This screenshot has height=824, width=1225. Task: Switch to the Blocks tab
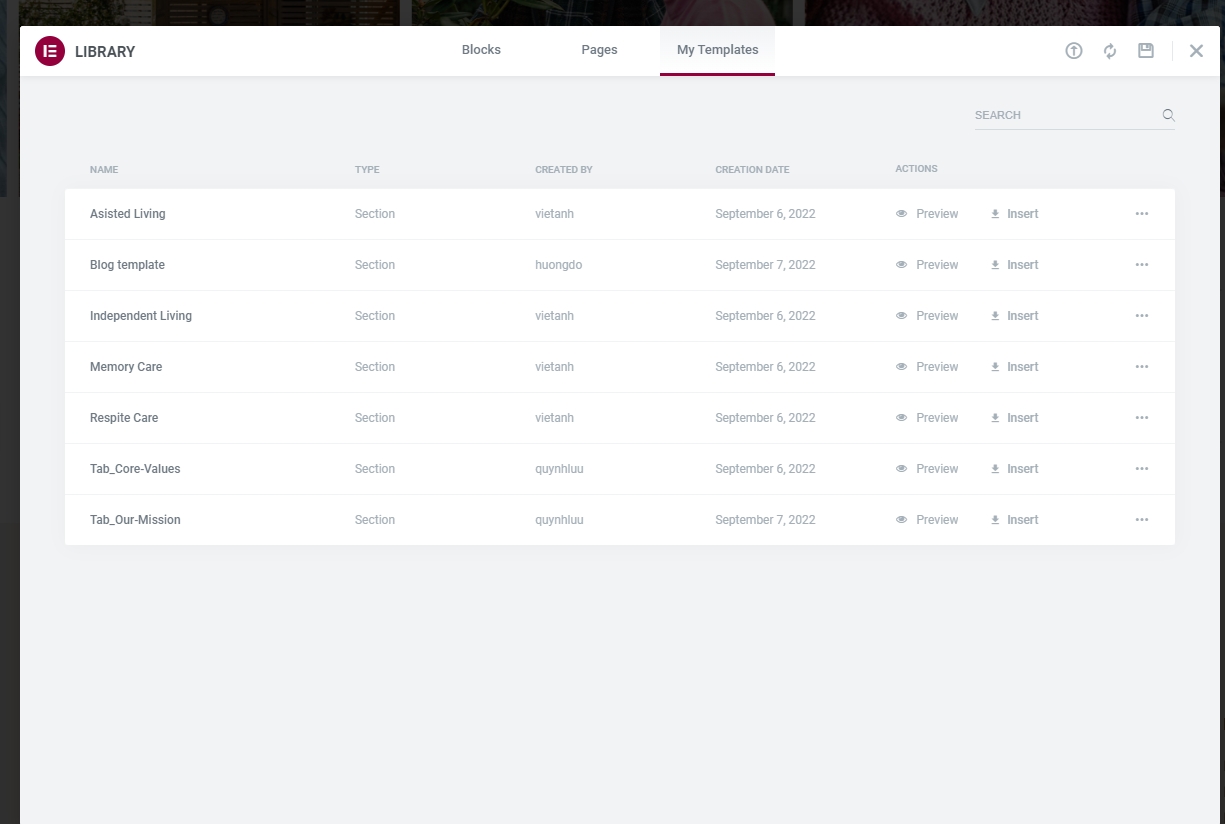pyautogui.click(x=481, y=50)
